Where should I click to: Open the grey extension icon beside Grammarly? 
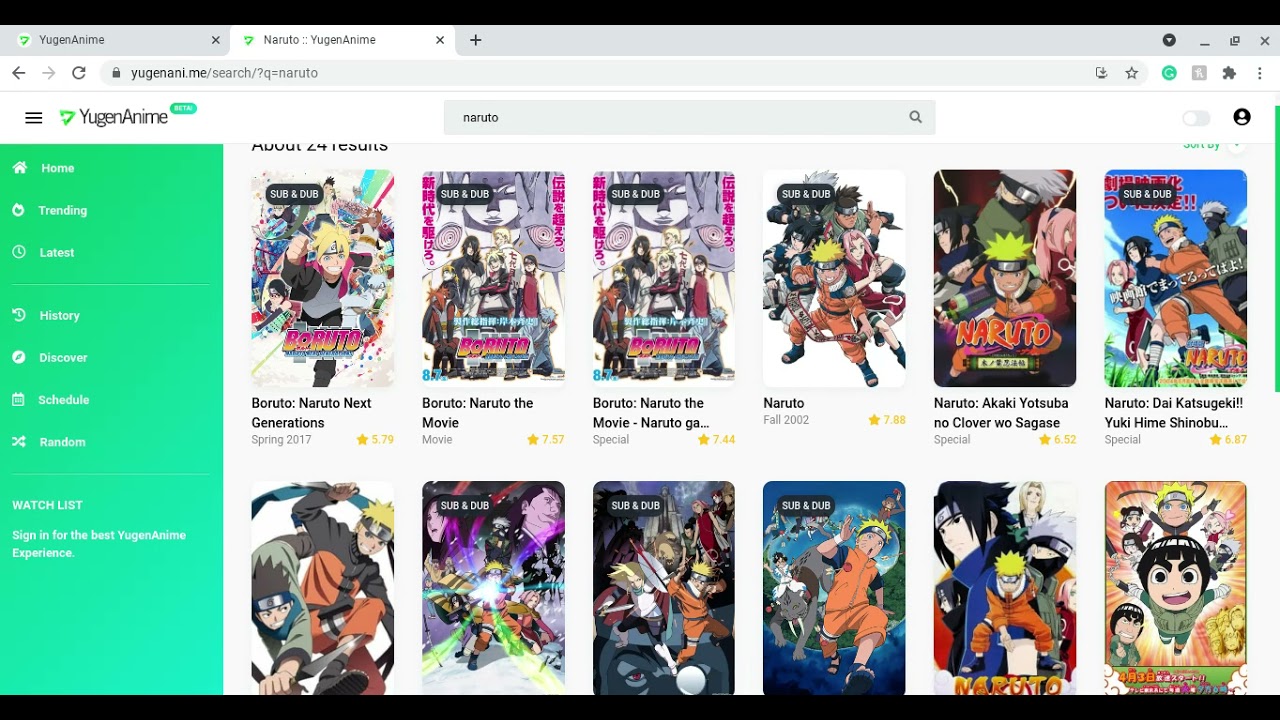(x=1199, y=73)
